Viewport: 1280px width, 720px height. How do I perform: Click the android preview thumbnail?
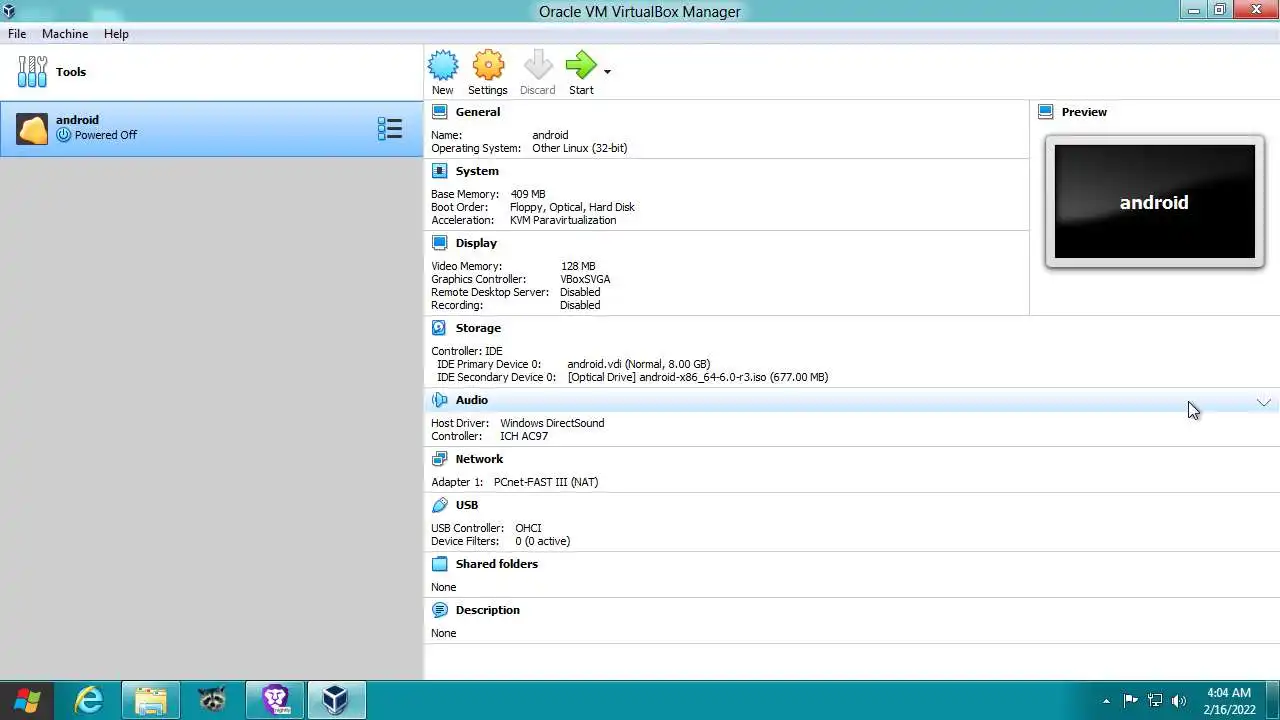pyautogui.click(x=1154, y=202)
